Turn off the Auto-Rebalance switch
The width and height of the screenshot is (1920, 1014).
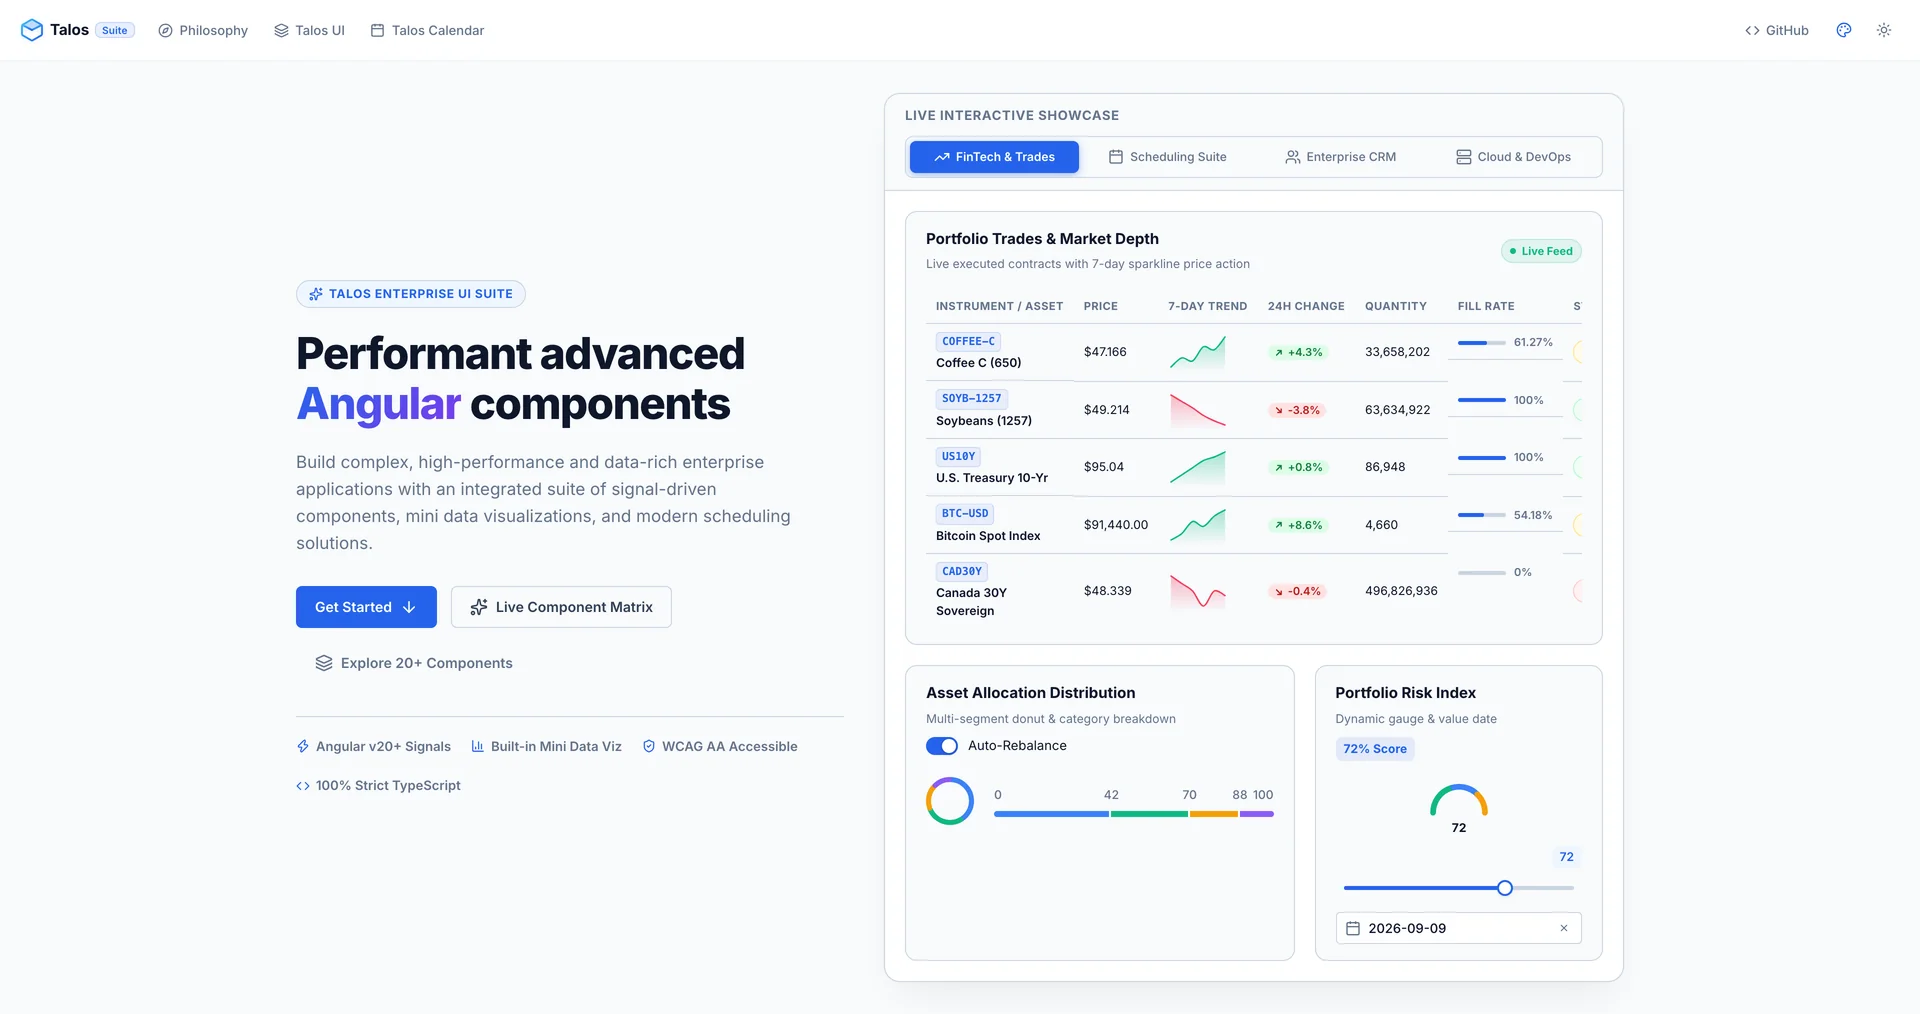pos(942,746)
